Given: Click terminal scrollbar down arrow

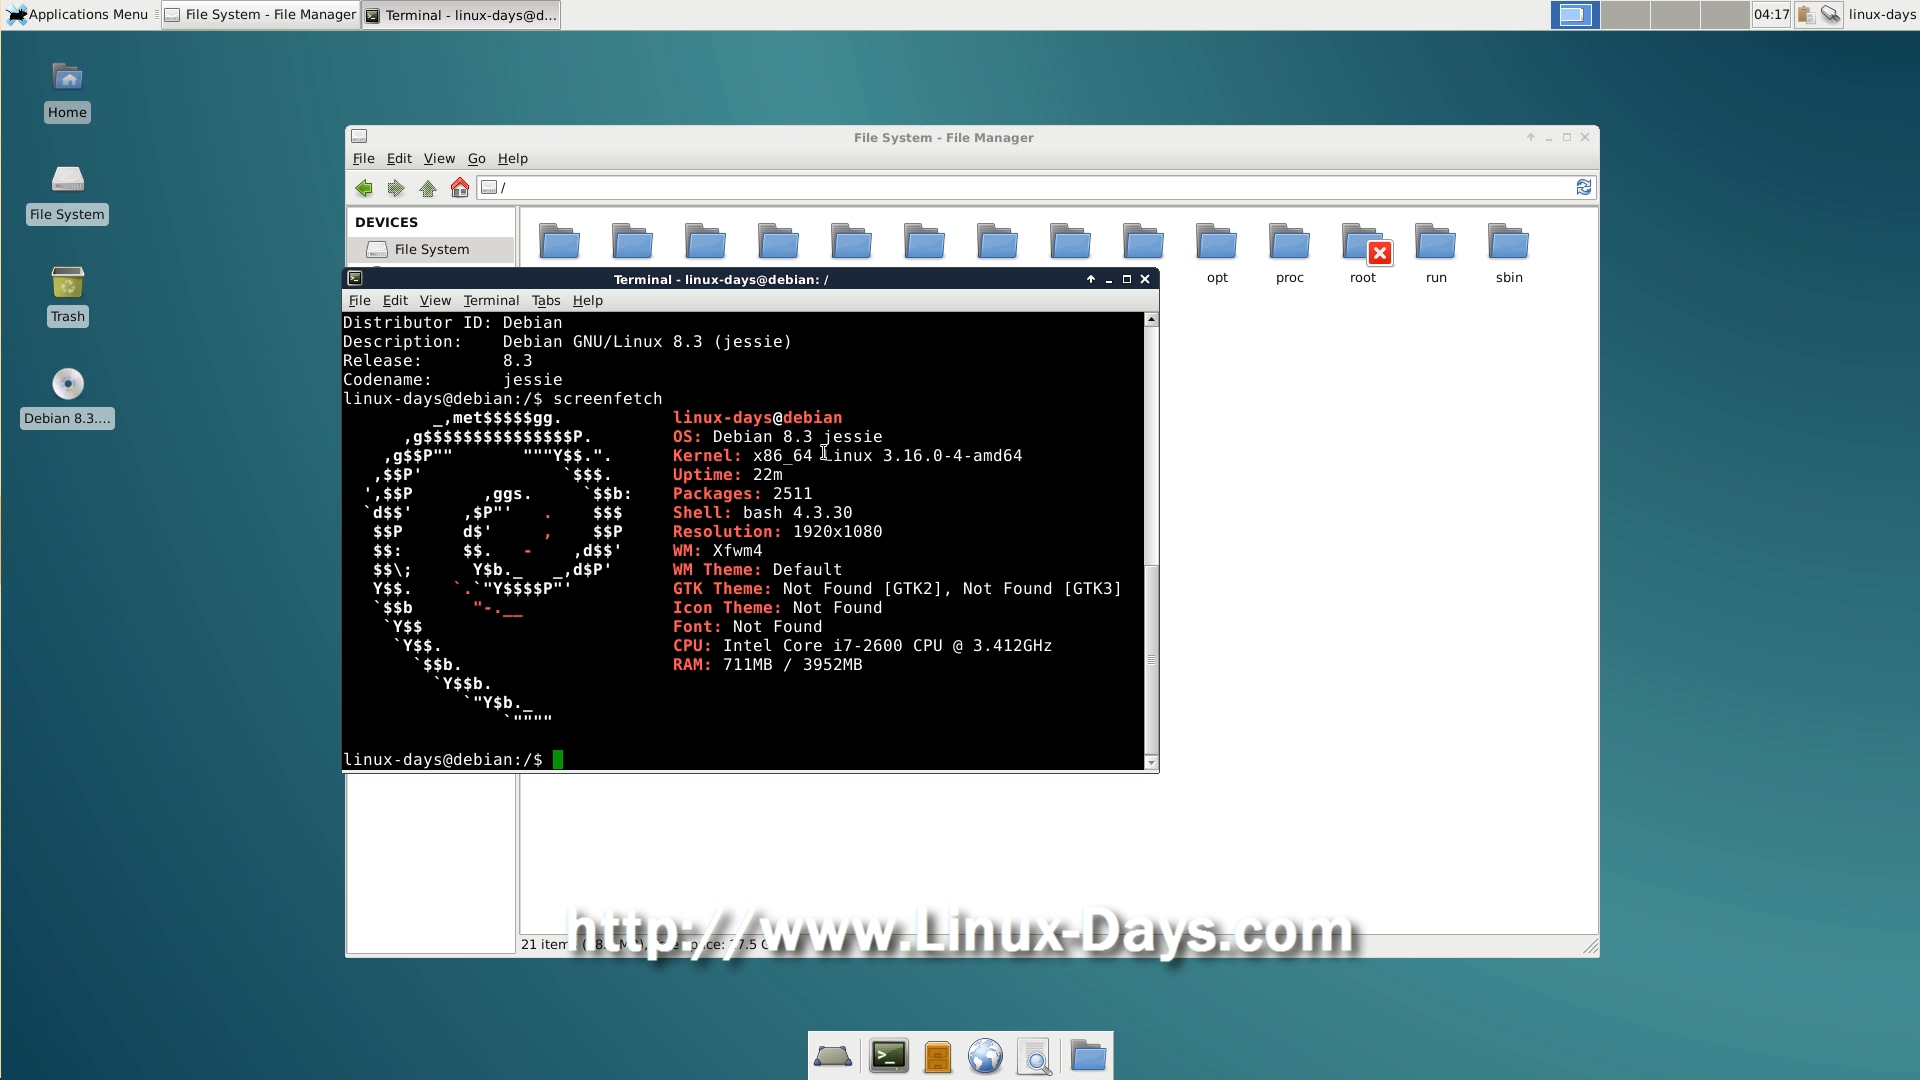Looking at the screenshot, I should pos(1152,763).
